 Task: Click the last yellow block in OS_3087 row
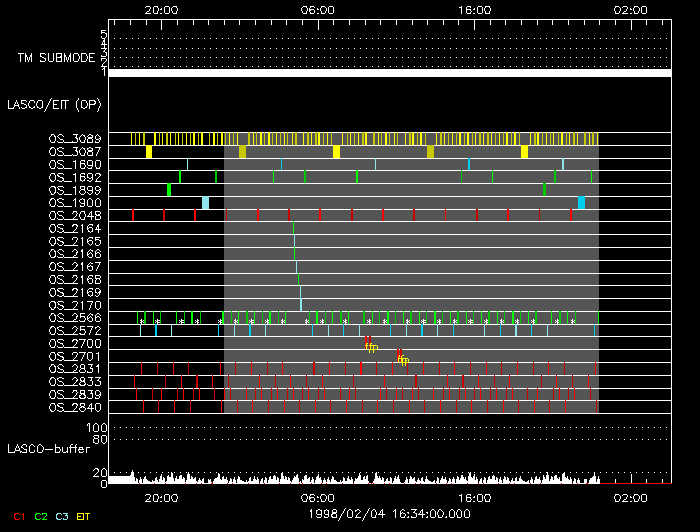point(524,152)
